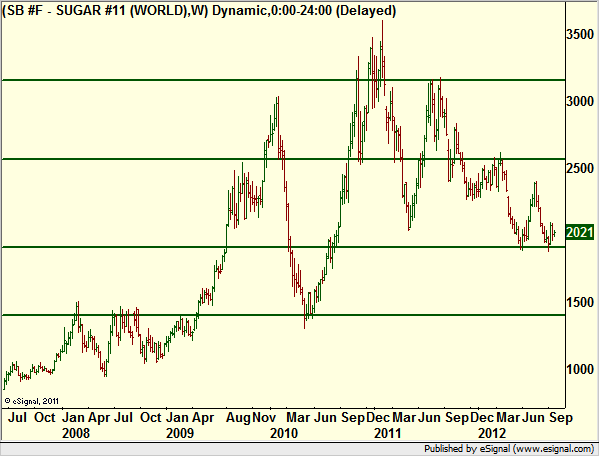Select the 2500 price axis label
The width and height of the screenshot is (599, 456).
point(580,168)
